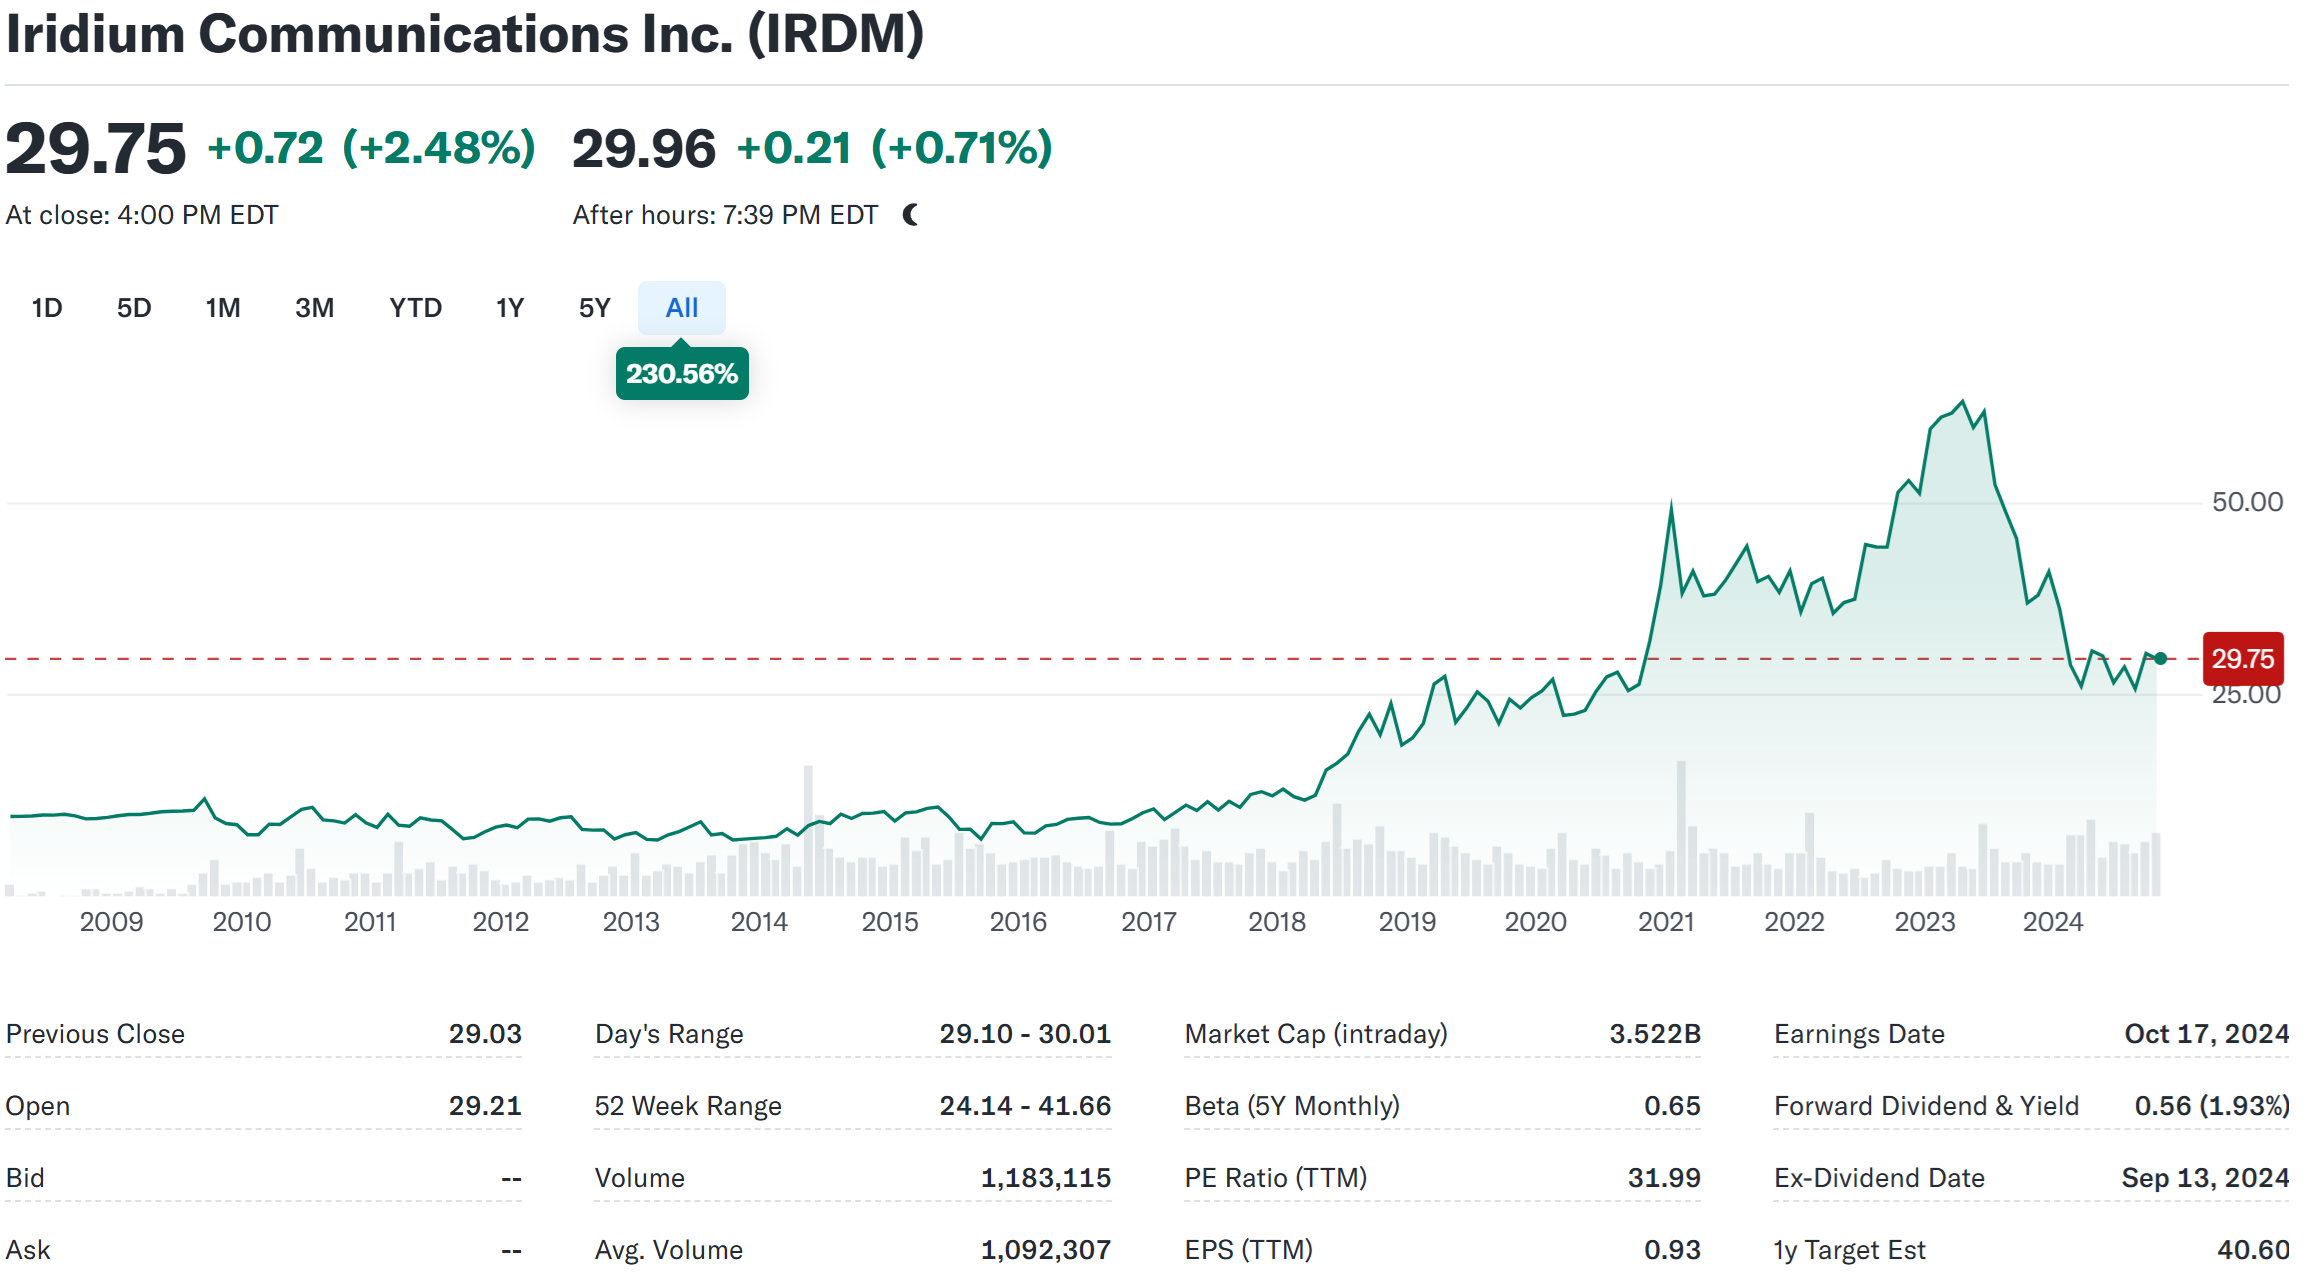Click the Earnings Date value Oct 17, 2024
This screenshot has width=2307, height=1287.
click(2207, 1034)
